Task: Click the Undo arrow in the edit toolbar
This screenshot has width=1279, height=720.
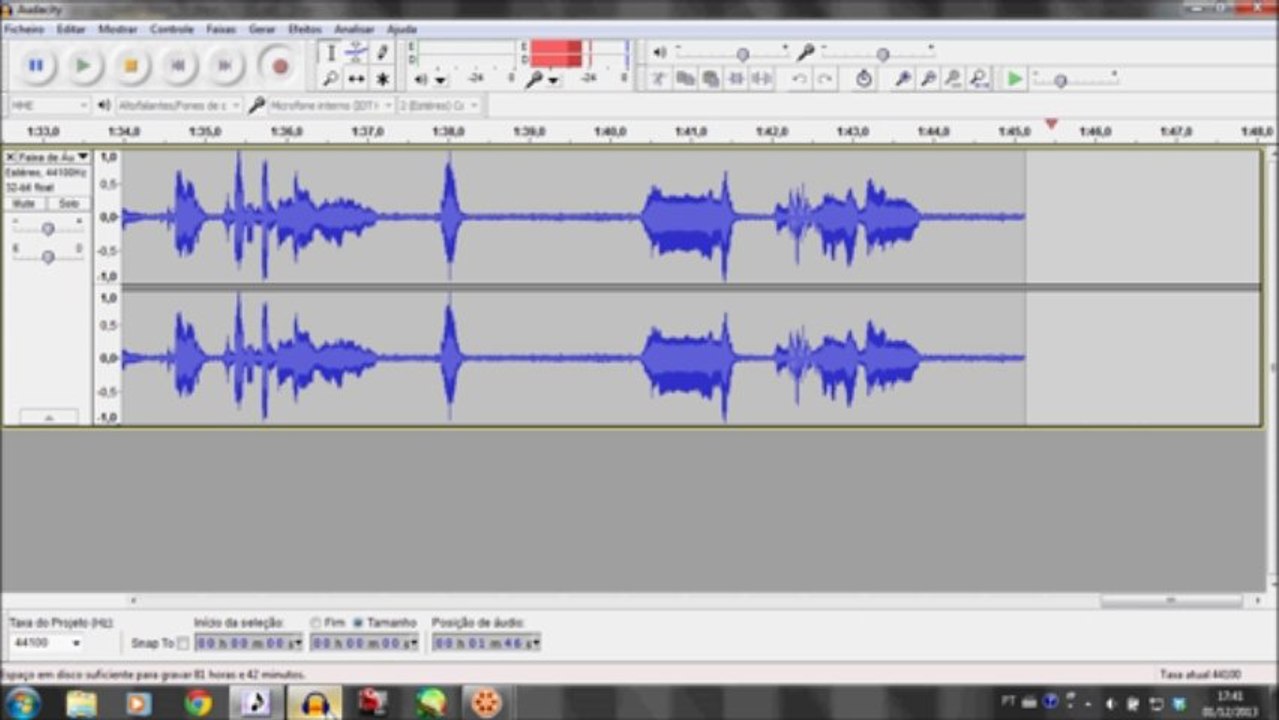Action: [799, 79]
